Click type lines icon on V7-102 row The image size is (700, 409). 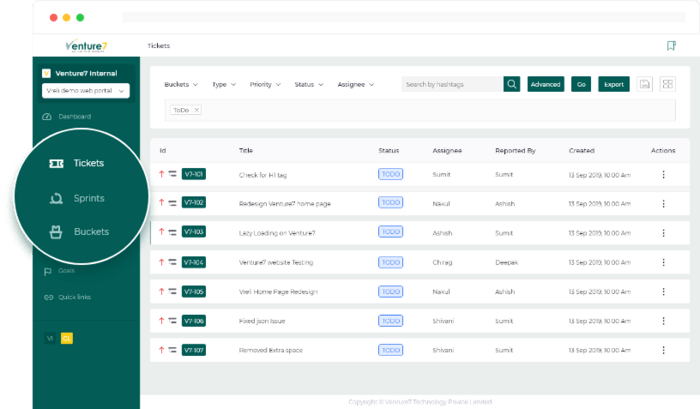(172, 203)
